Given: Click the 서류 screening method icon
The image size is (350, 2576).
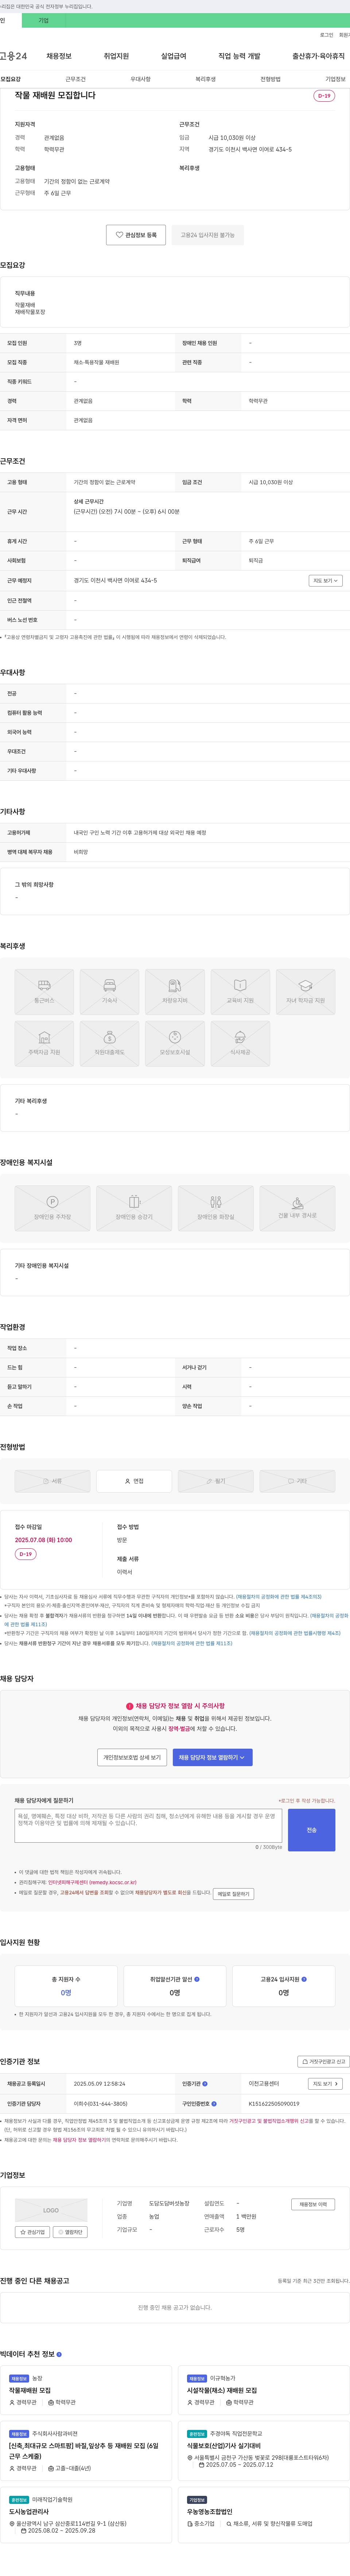Looking at the screenshot, I should [x=52, y=1481].
